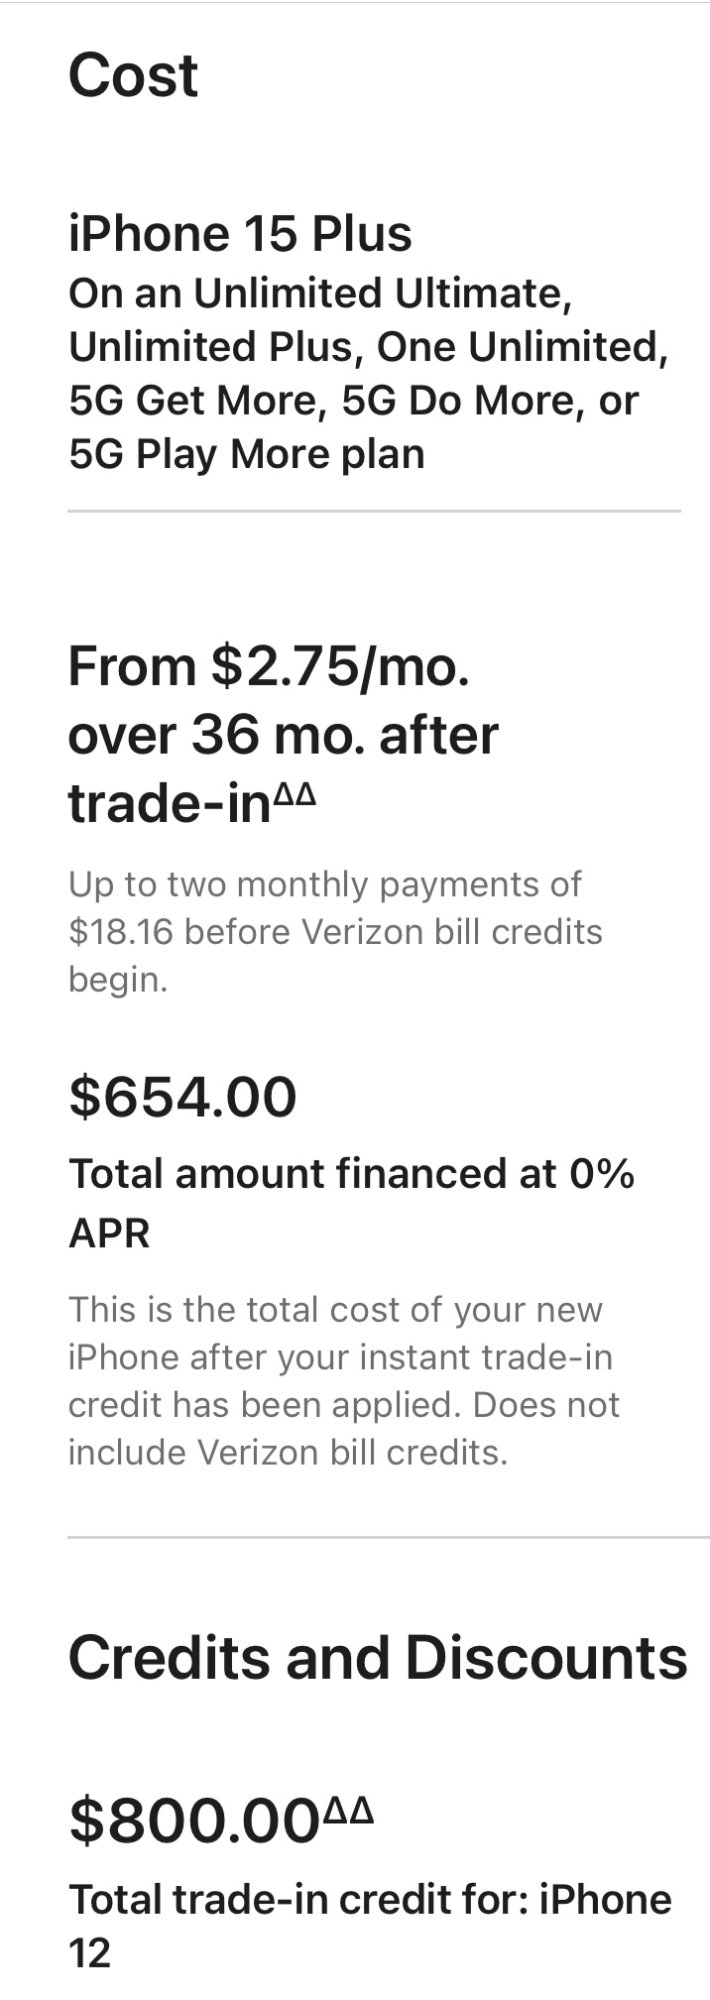Click the instant trade-in credit explanation
710x2000 pixels.
tap(344, 1380)
